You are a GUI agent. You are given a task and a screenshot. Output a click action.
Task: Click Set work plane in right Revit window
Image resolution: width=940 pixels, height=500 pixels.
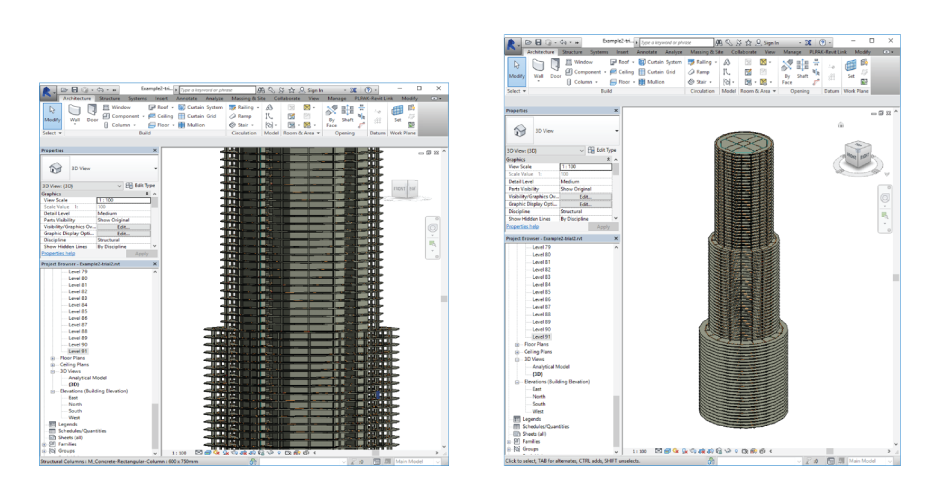(851, 70)
